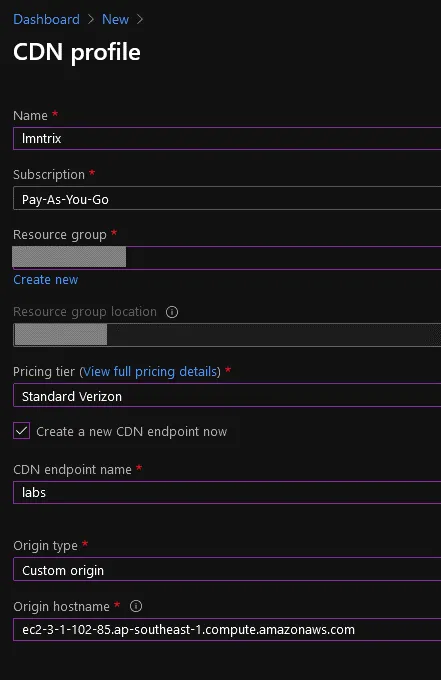Click the Create new resource group link
This screenshot has height=680, width=441.
46,280
